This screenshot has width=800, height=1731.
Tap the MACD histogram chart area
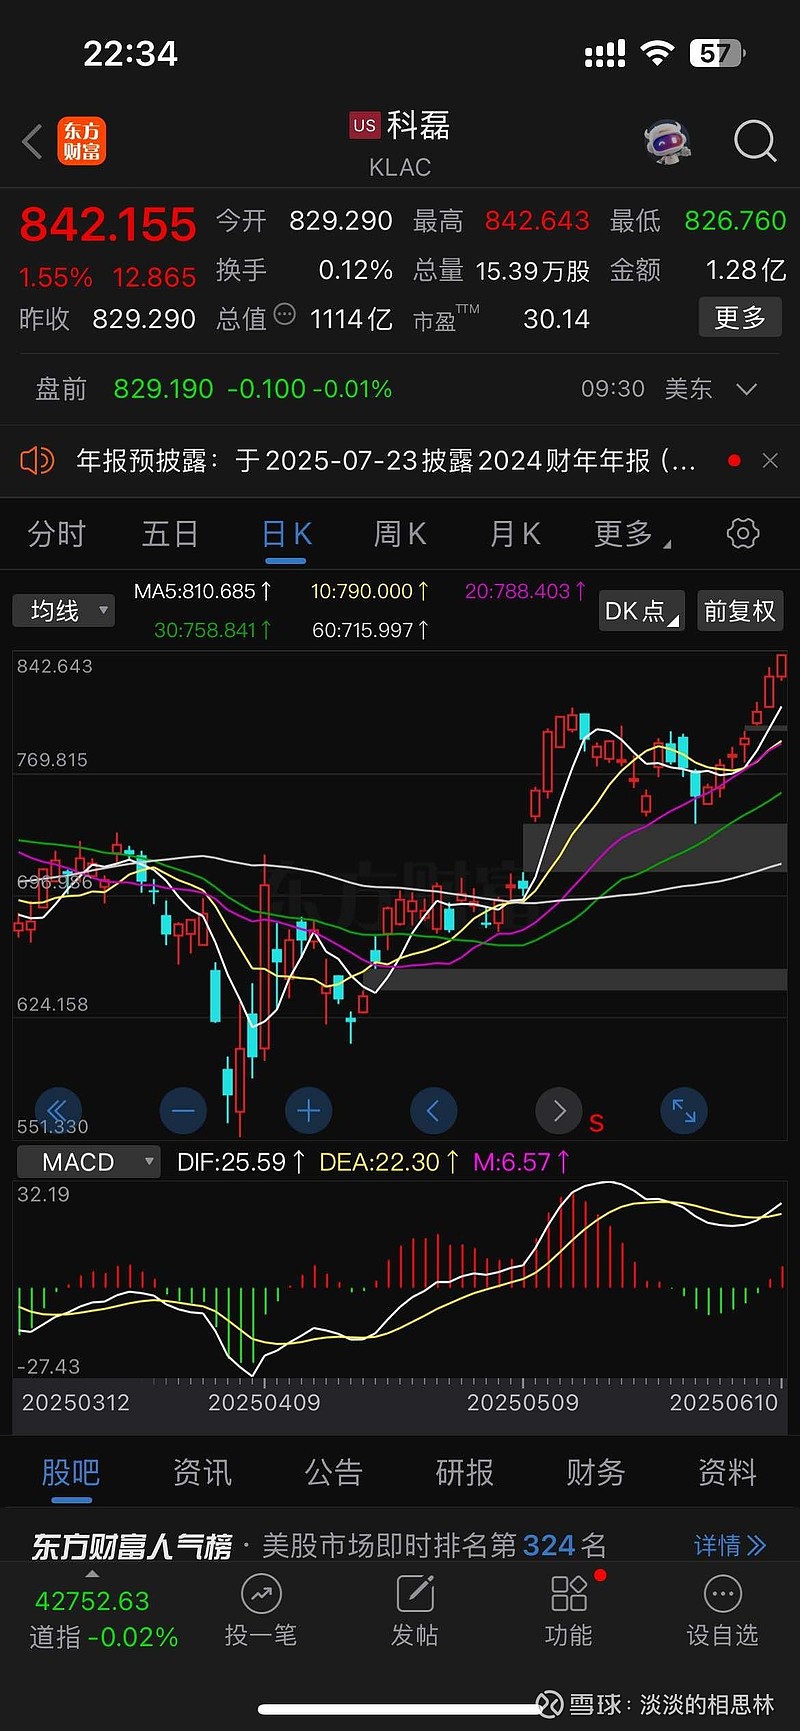pos(400,1280)
